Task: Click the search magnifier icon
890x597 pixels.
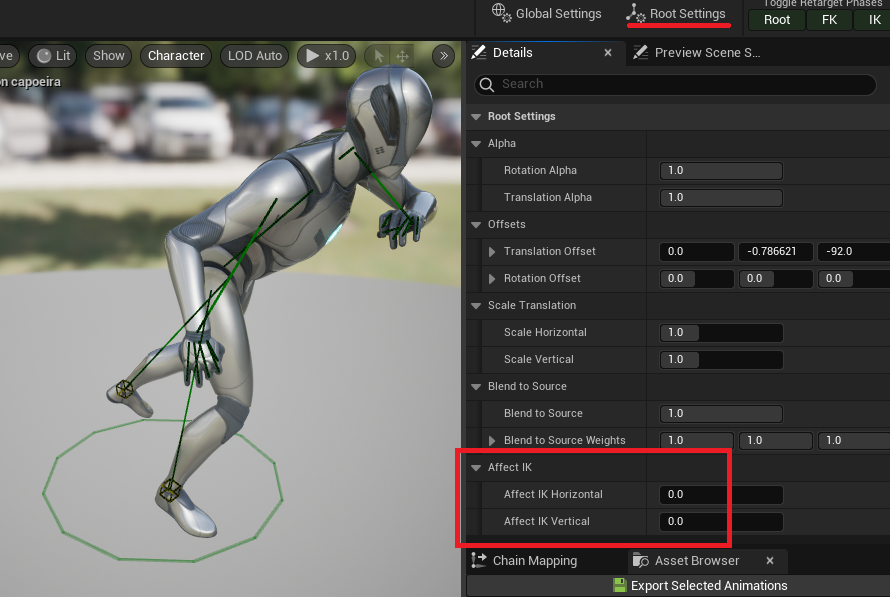Action: coord(486,85)
